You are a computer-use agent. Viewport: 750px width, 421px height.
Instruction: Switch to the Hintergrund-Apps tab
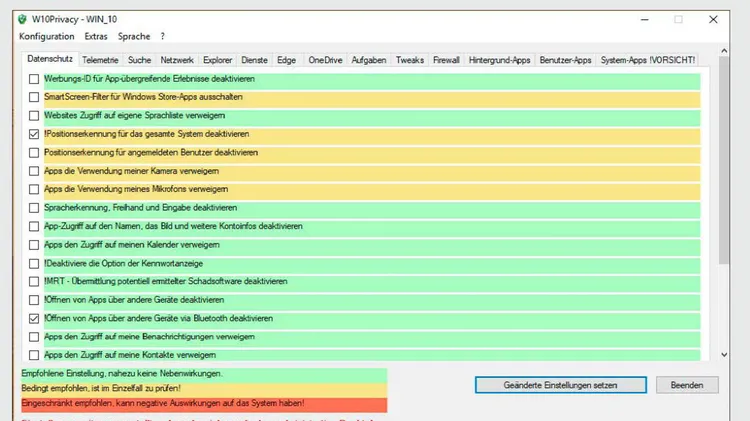(x=499, y=60)
